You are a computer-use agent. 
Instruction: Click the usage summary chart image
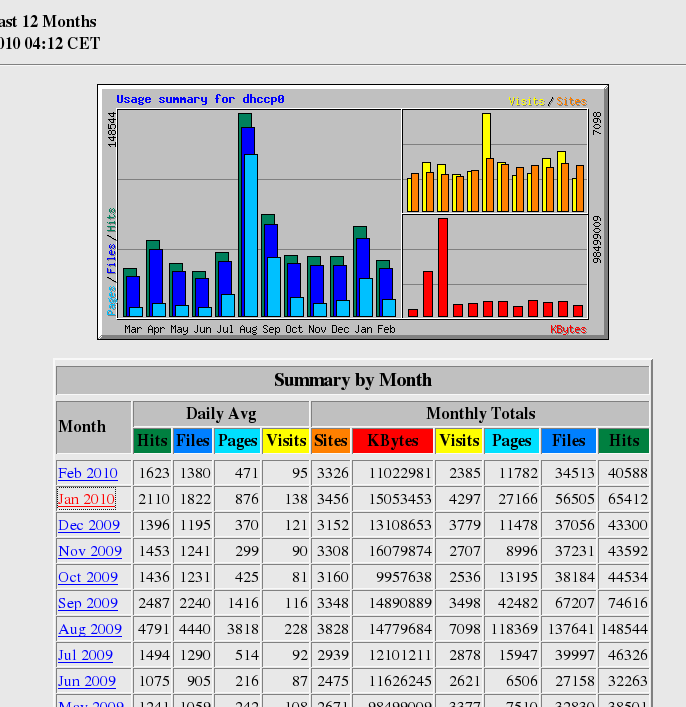353,212
